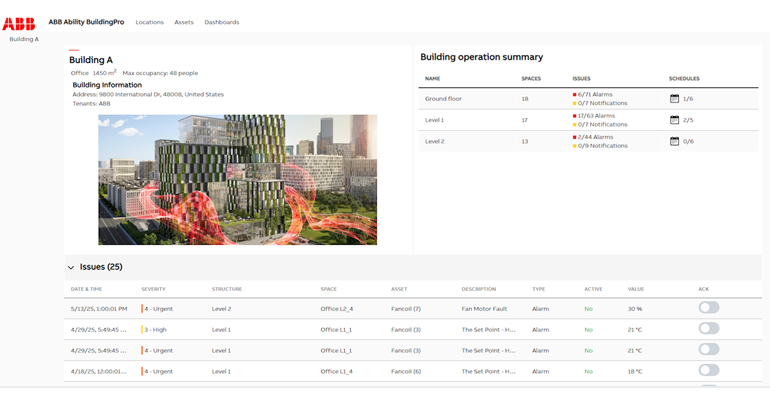Open the Dashboards menu
770x400 pixels.
pos(221,22)
